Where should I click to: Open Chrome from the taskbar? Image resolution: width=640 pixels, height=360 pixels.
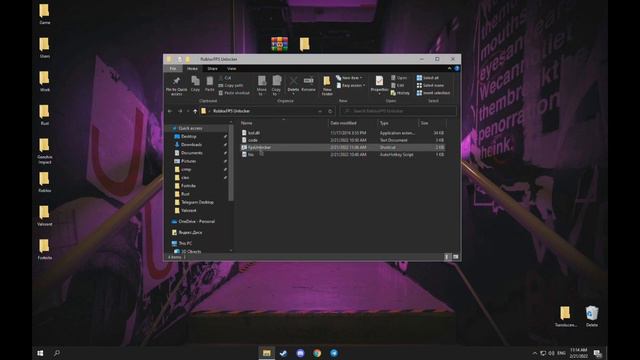tap(317, 353)
